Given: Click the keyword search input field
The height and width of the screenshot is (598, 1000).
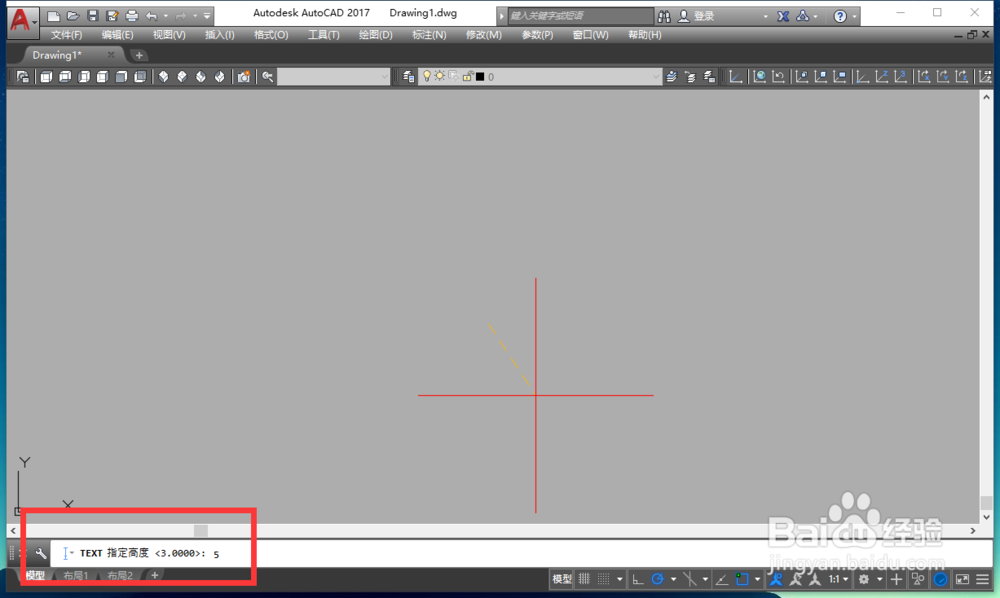Looking at the screenshot, I should [580, 16].
